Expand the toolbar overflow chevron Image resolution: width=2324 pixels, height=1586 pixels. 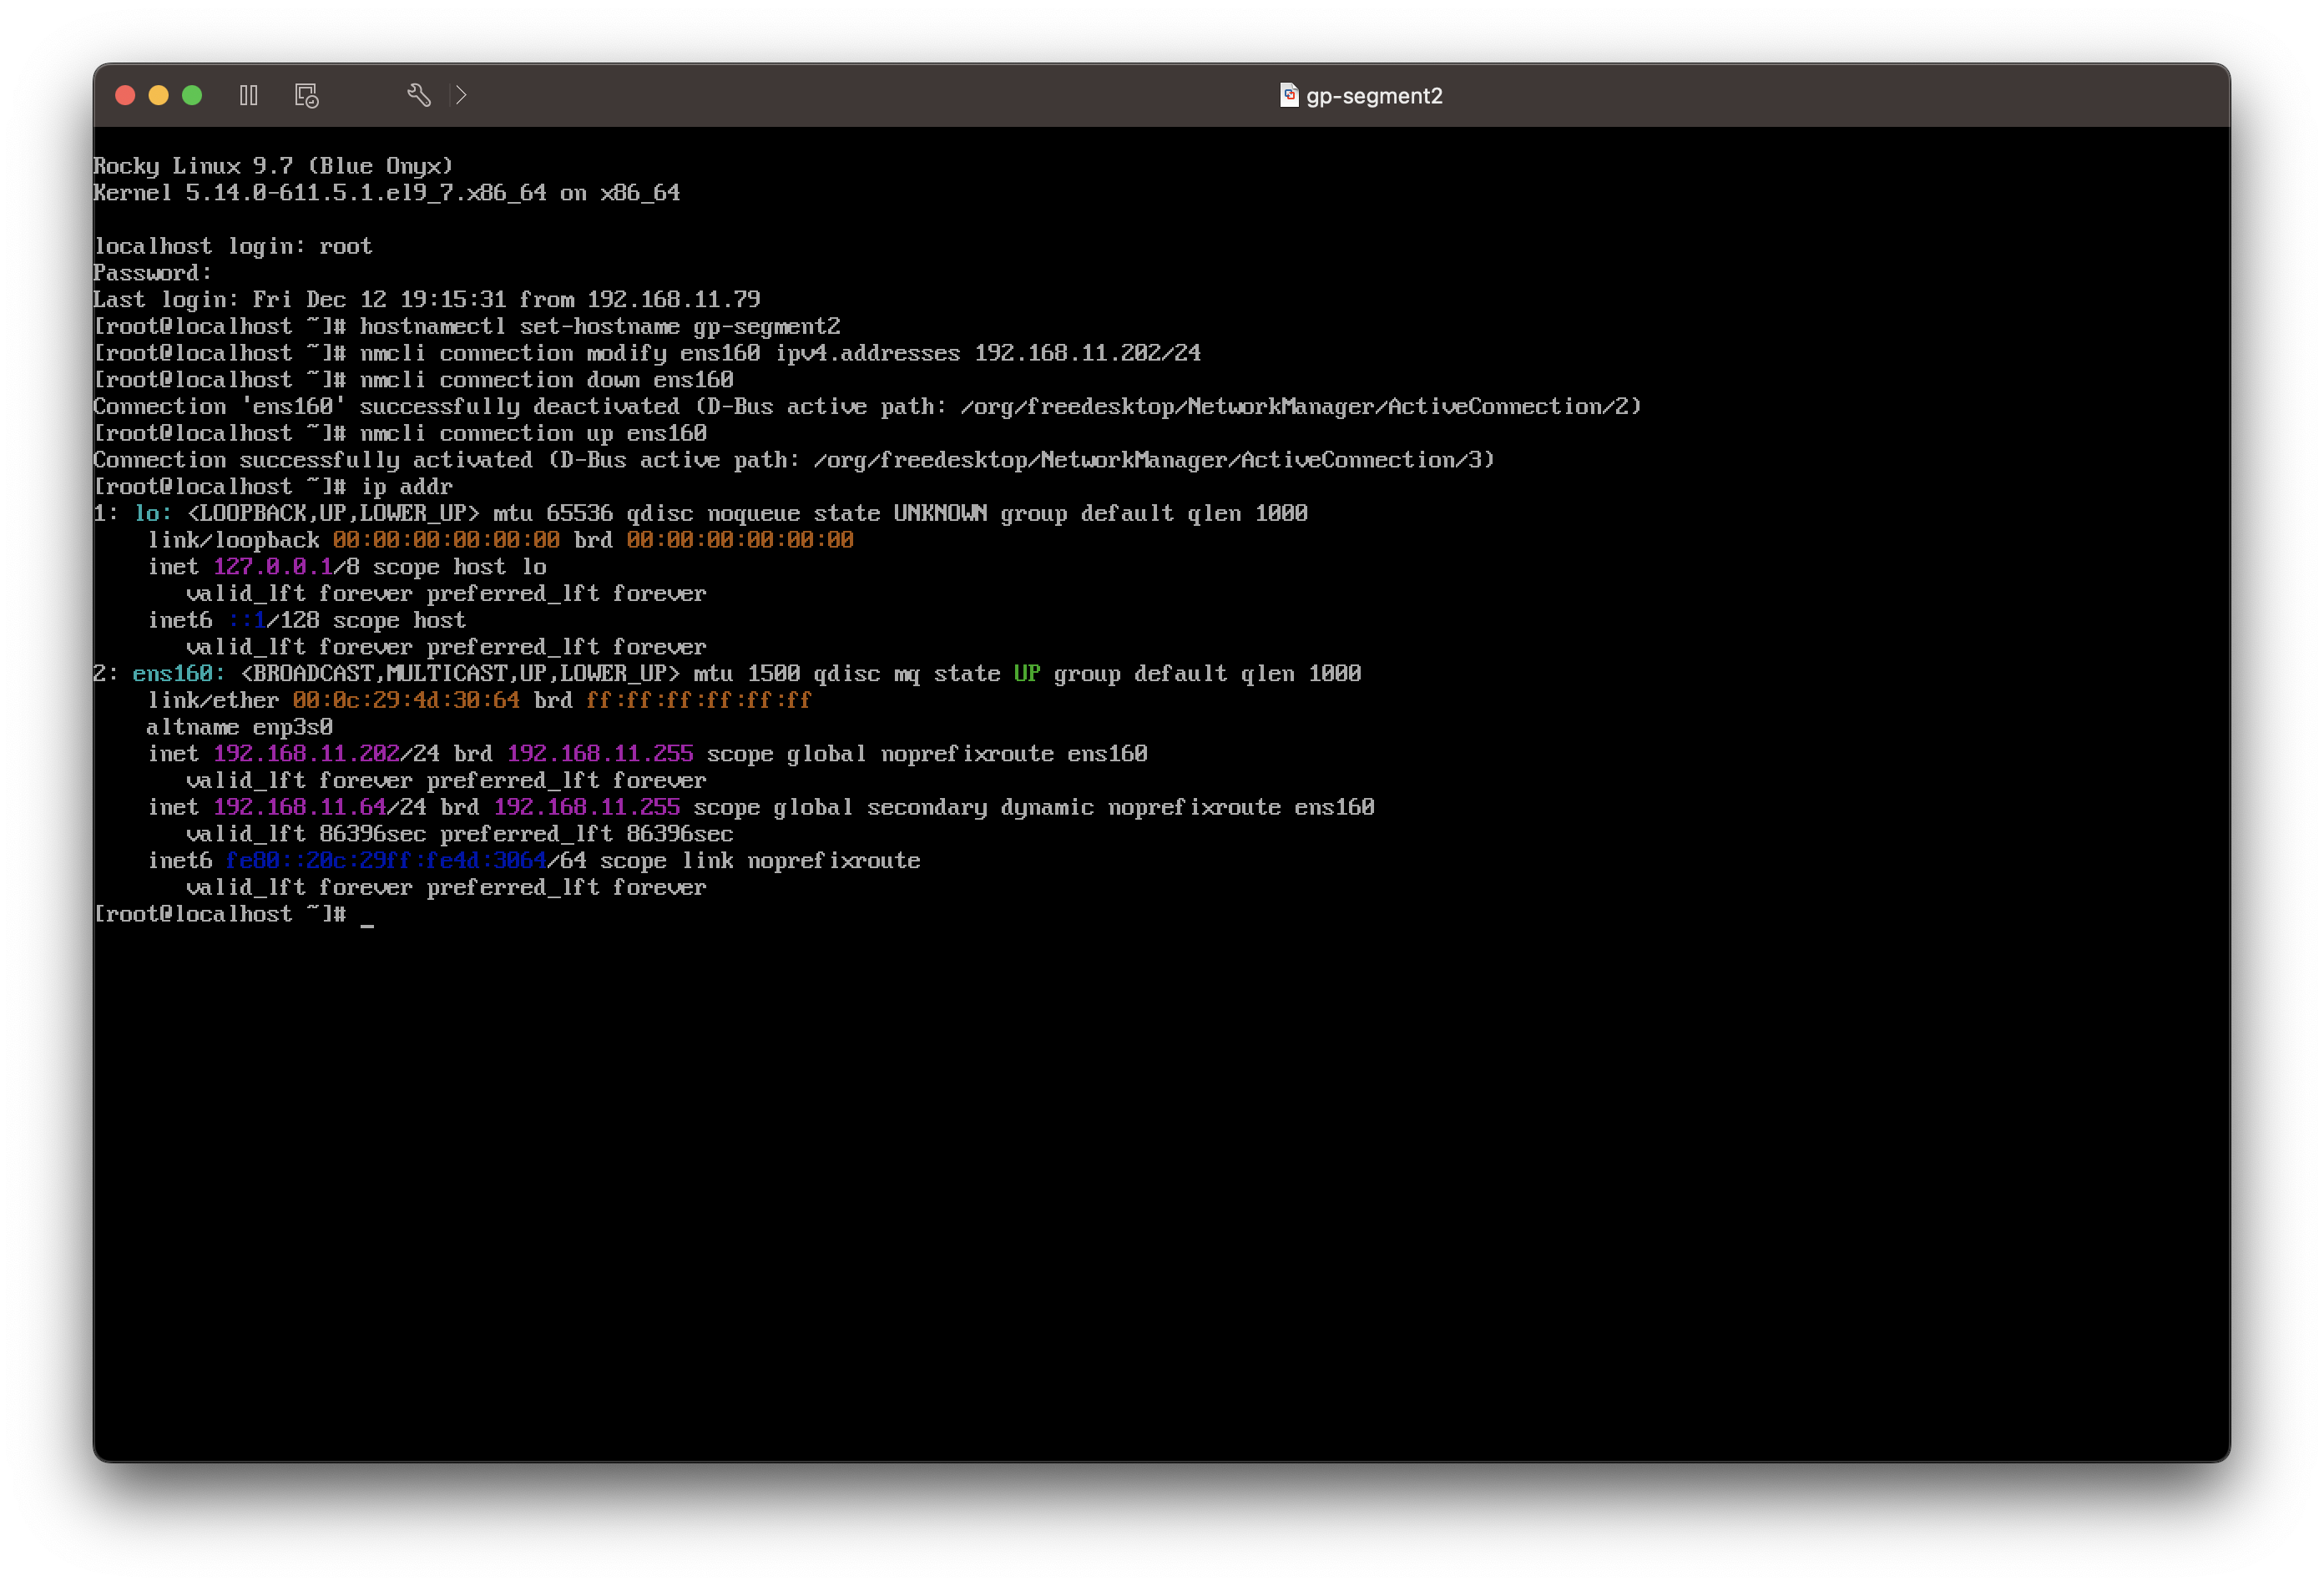coord(461,95)
